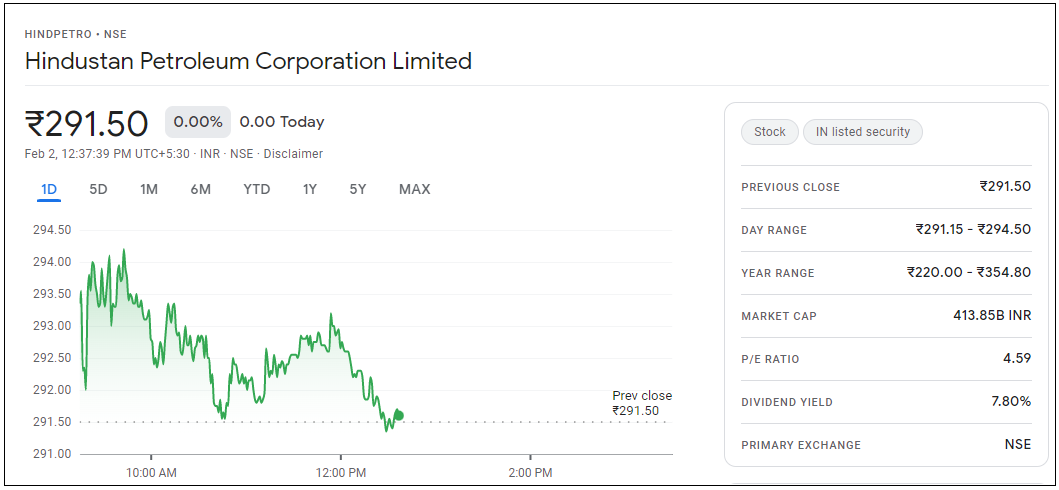Switch to the 5D chart range
The image size is (1059, 490).
click(x=99, y=190)
